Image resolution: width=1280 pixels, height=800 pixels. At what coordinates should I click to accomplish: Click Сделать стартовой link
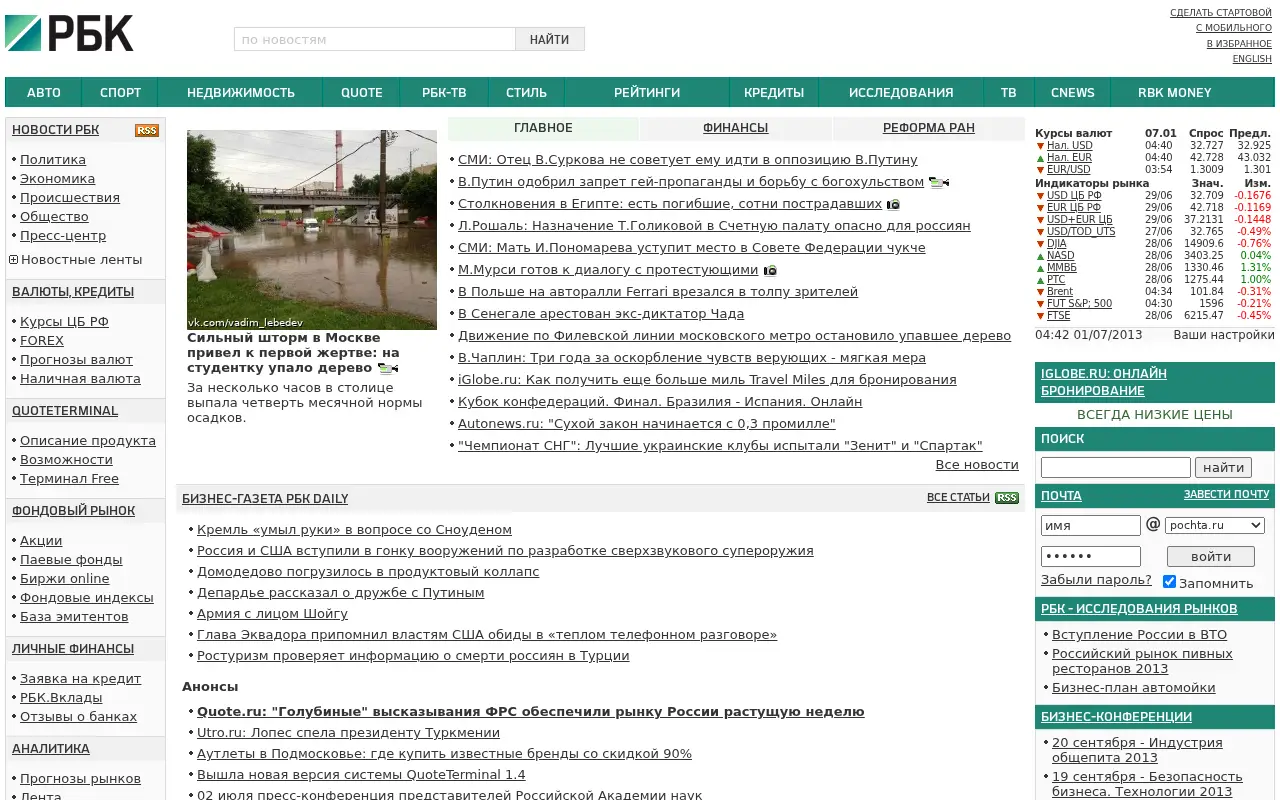(x=1221, y=13)
